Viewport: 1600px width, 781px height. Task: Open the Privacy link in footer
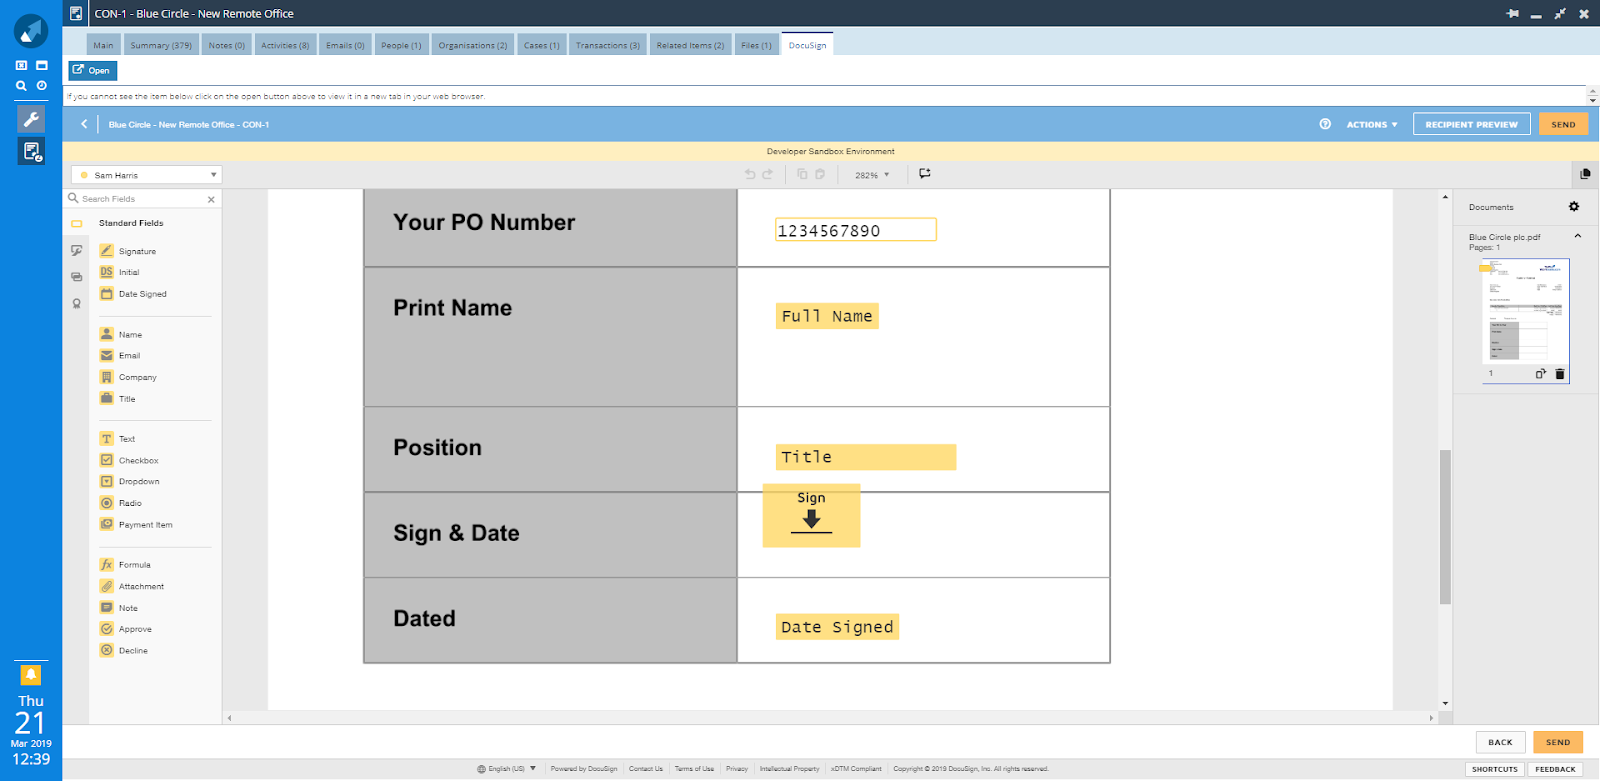[x=737, y=769]
